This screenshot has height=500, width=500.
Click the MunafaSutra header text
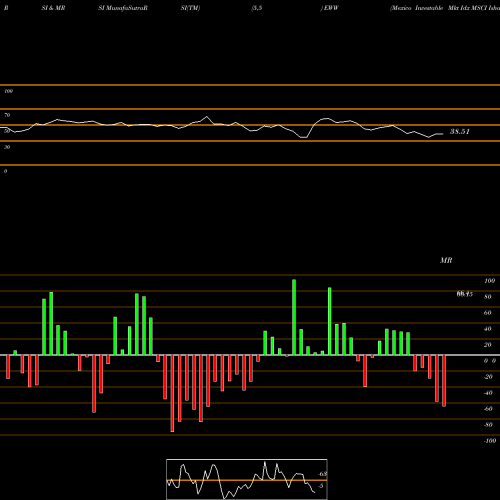[x=127, y=8]
